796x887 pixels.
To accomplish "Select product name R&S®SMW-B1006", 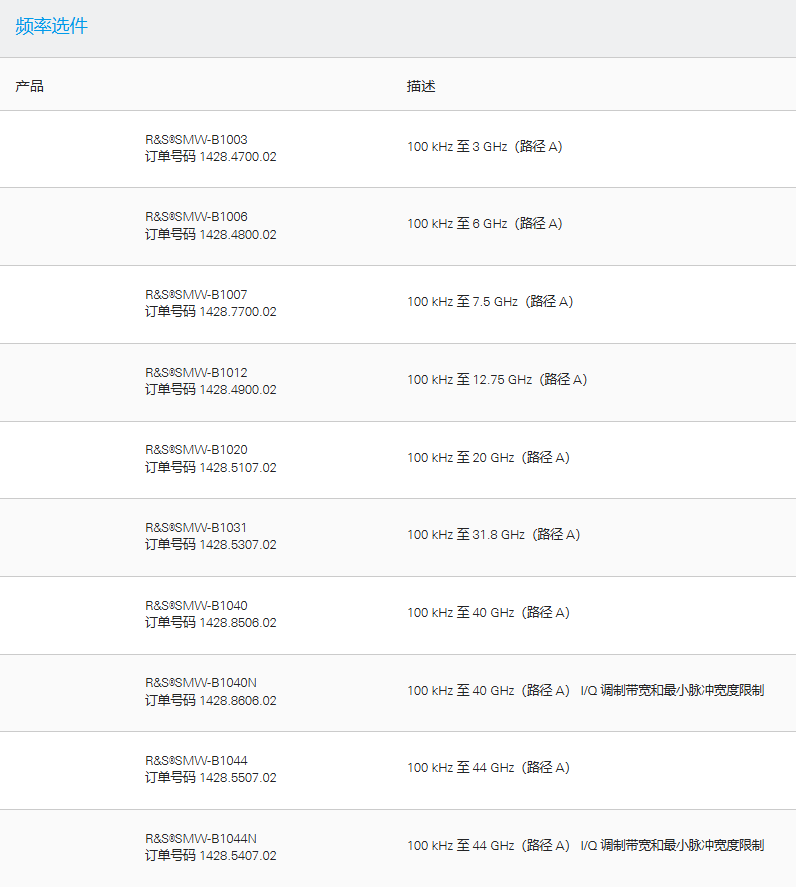I will 196,217.
